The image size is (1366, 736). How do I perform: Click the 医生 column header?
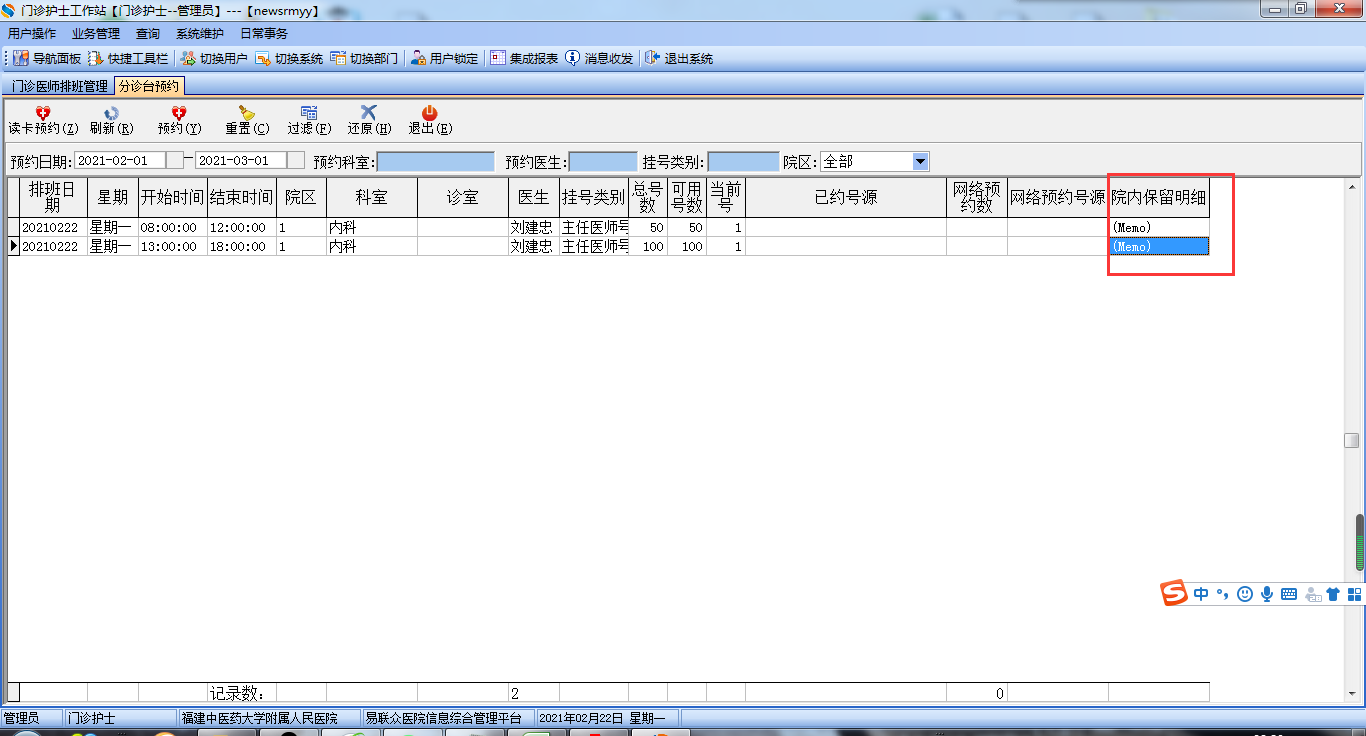point(534,198)
